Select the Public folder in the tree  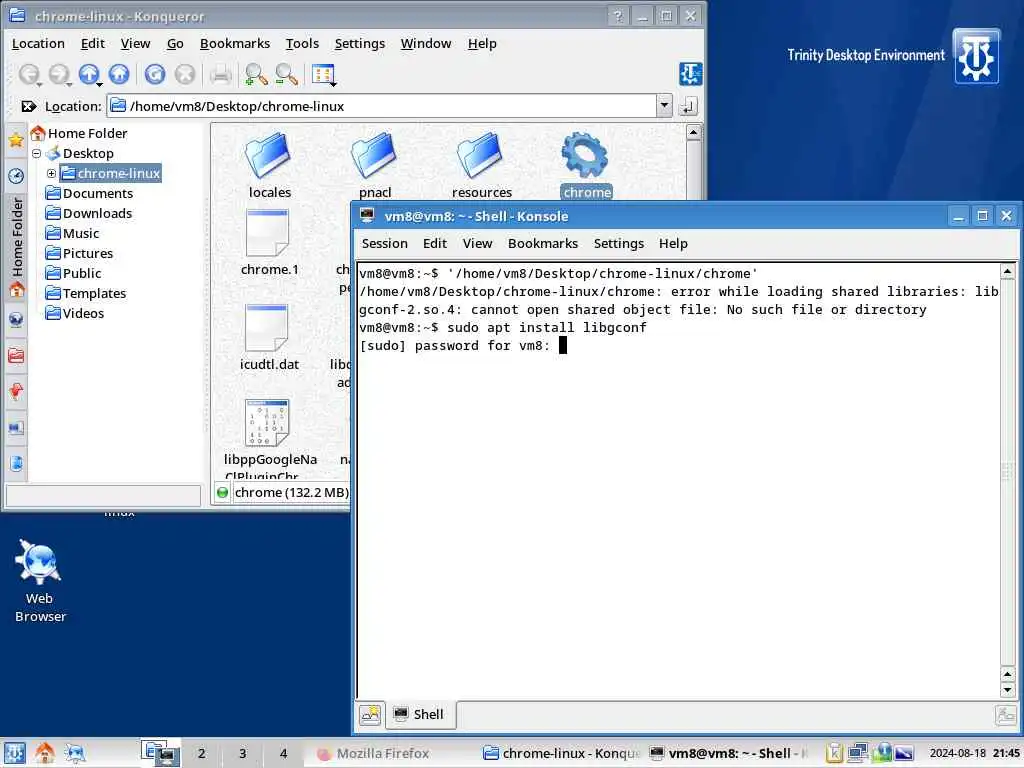pos(73,273)
